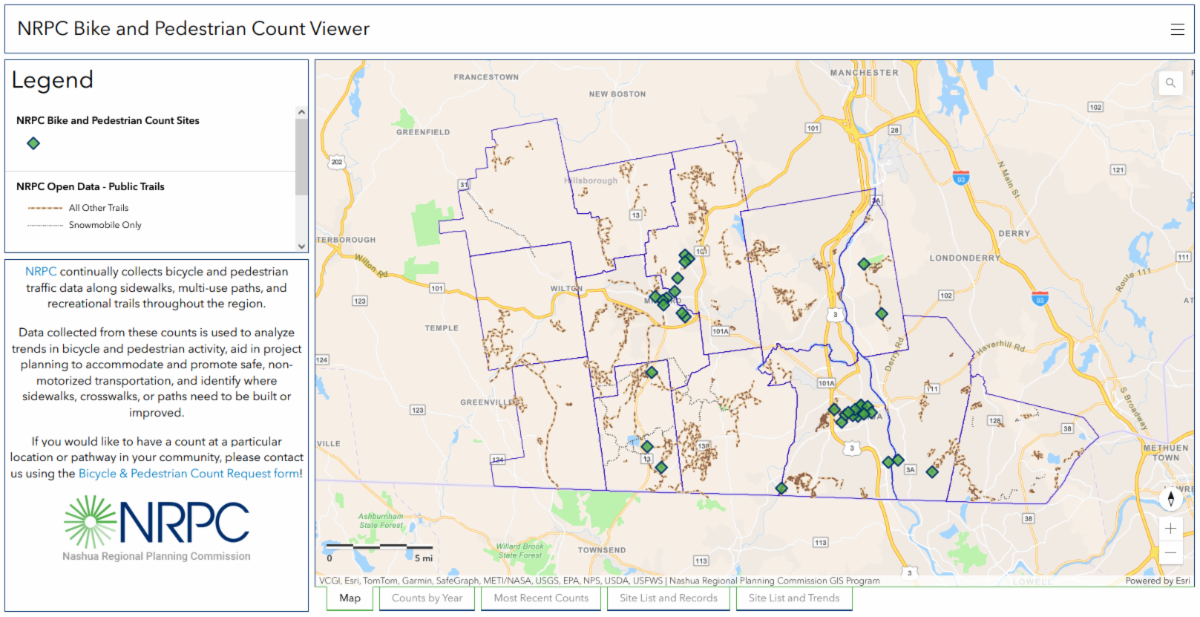Open the Counts by Year tab
Viewport: 1200px width, 617px height.
click(427, 598)
